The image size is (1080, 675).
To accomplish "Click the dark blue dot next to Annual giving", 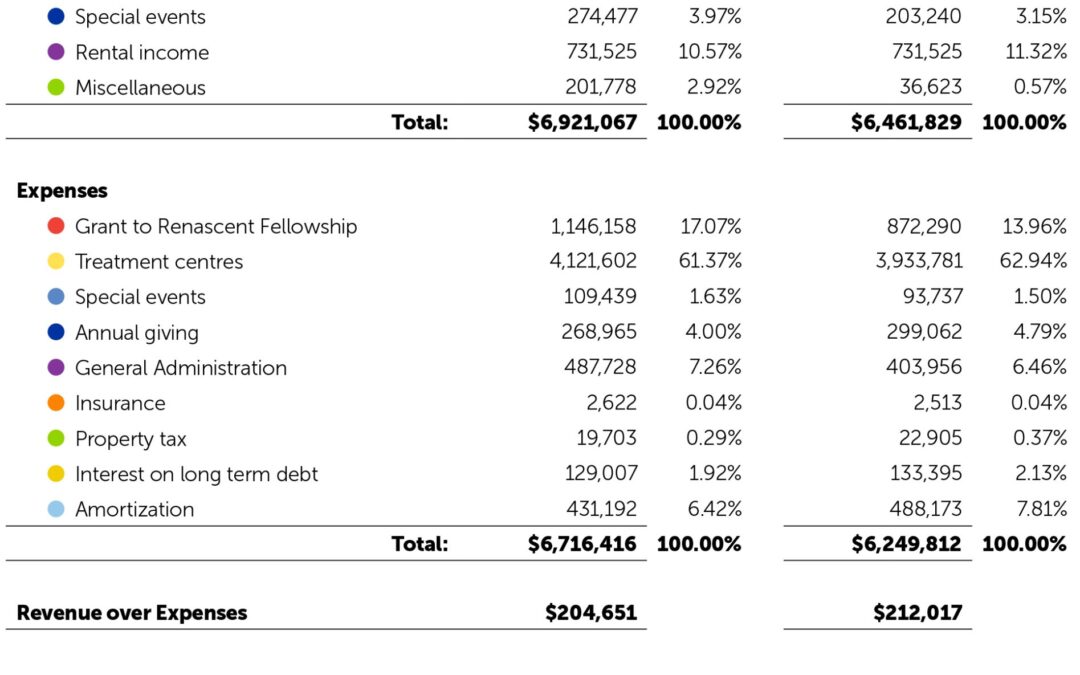I will [x=56, y=332].
